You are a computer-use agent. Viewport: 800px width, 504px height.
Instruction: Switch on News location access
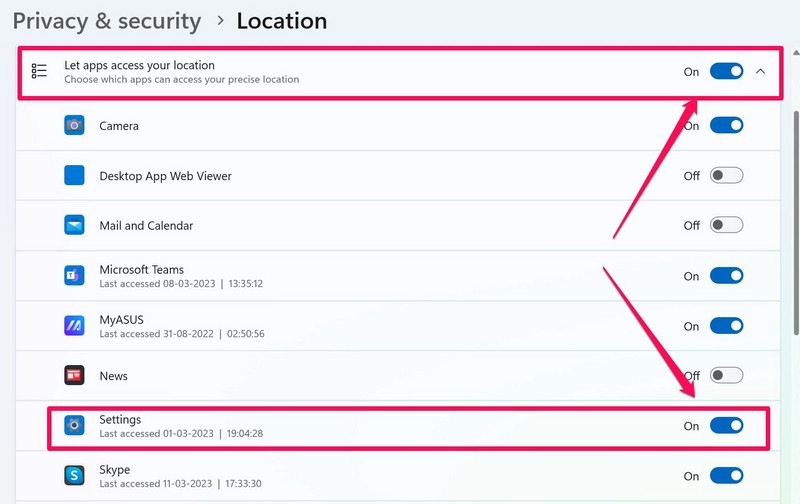pos(726,376)
